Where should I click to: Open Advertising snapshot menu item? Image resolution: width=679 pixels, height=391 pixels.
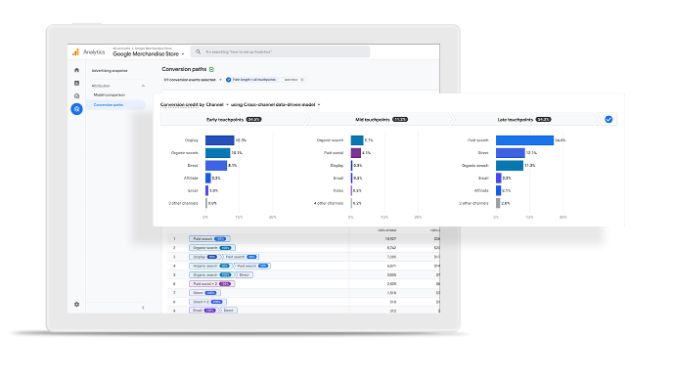(x=110, y=71)
